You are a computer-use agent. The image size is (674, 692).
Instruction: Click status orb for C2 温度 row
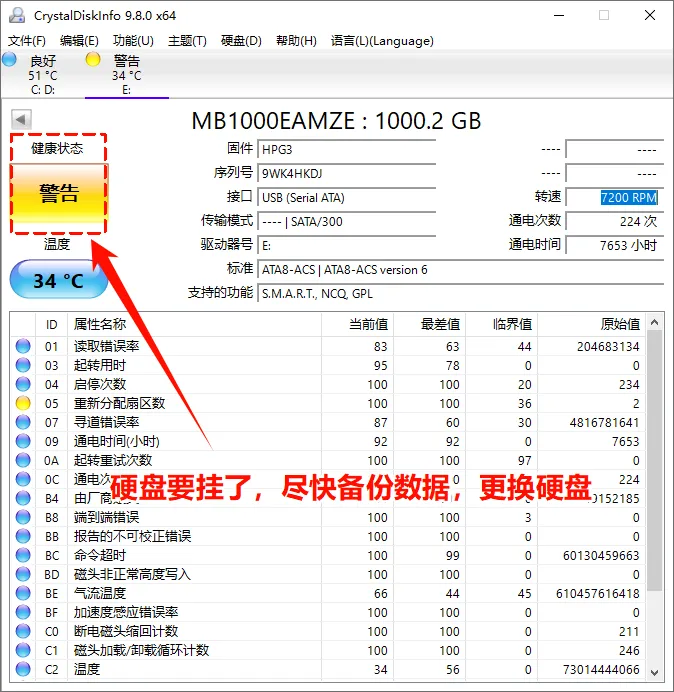point(23,669)
